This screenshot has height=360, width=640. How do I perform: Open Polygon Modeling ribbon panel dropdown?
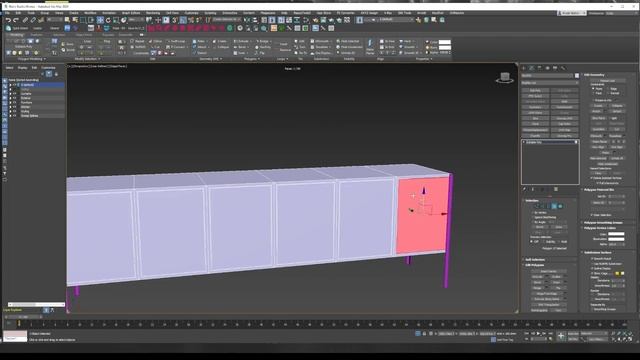coord(31,59)
